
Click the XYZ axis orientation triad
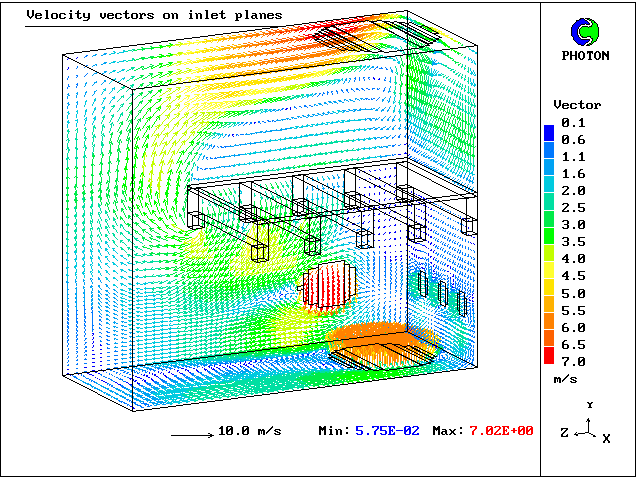[x=590, y=428]
